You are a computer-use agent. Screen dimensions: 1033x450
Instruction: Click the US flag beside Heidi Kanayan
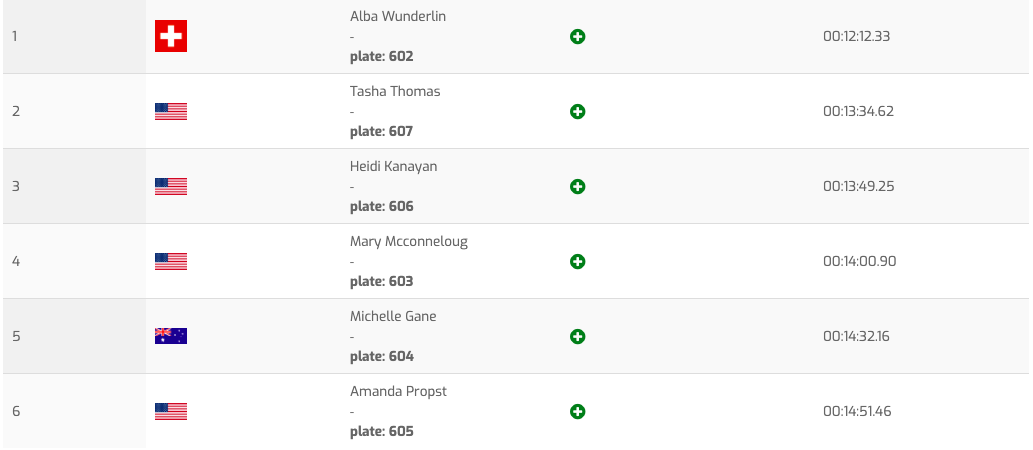click(171, 187)
